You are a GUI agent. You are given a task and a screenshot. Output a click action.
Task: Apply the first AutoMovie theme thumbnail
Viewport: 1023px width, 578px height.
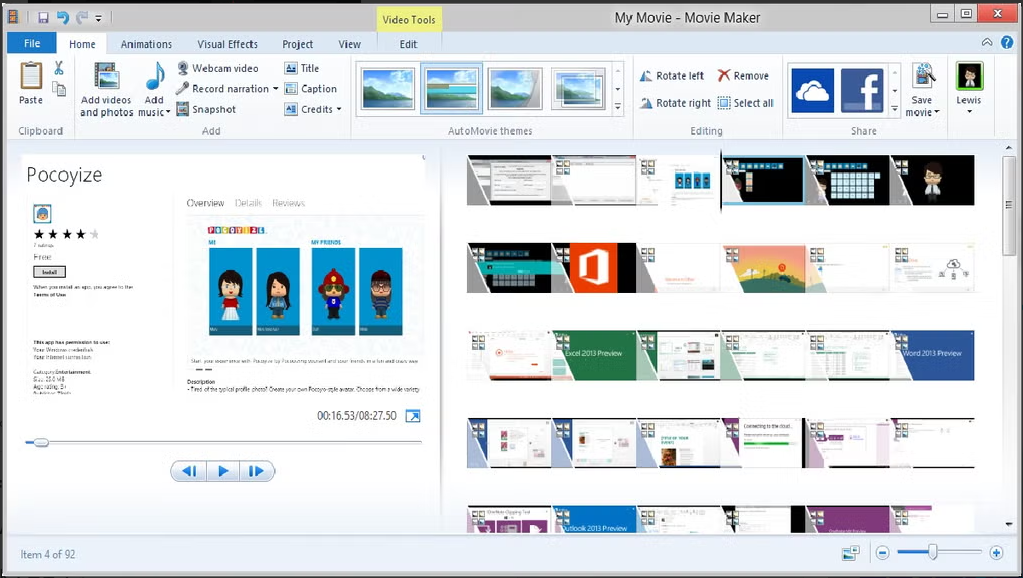coord(388,88)
